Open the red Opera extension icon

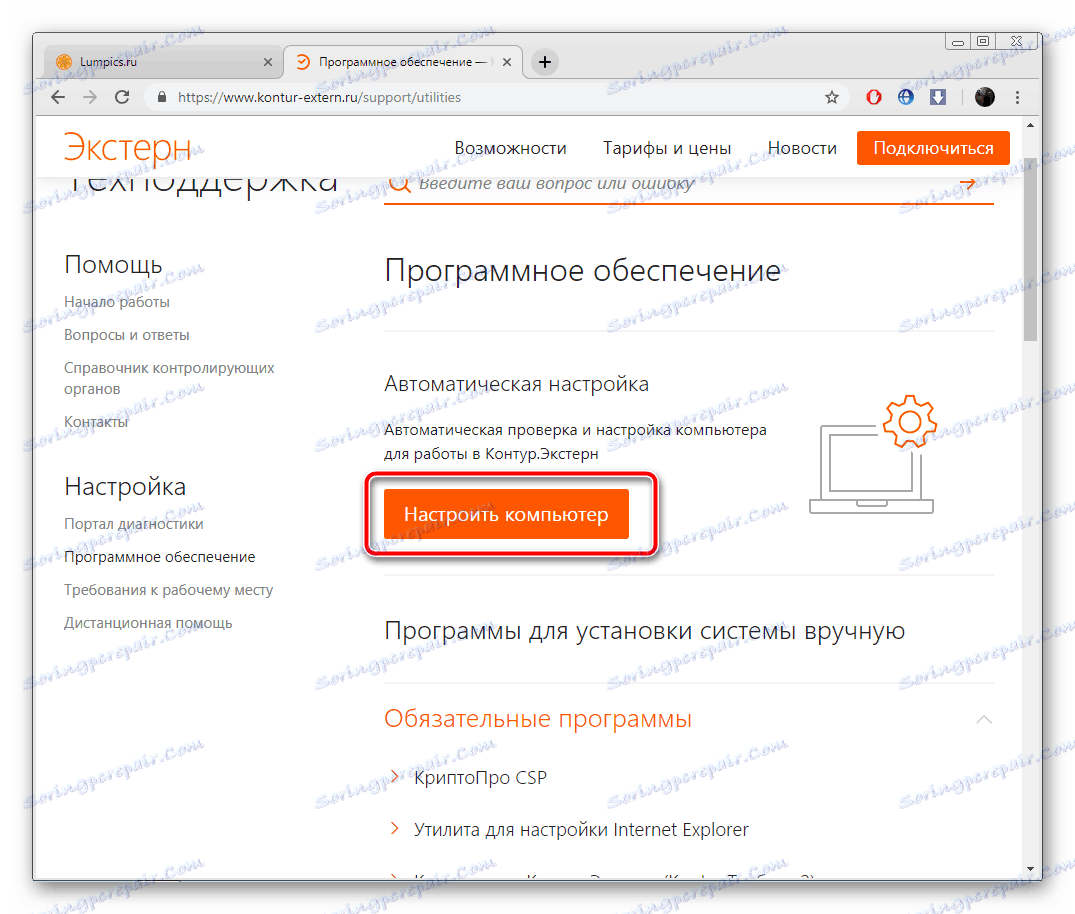[x=873, y=97]
